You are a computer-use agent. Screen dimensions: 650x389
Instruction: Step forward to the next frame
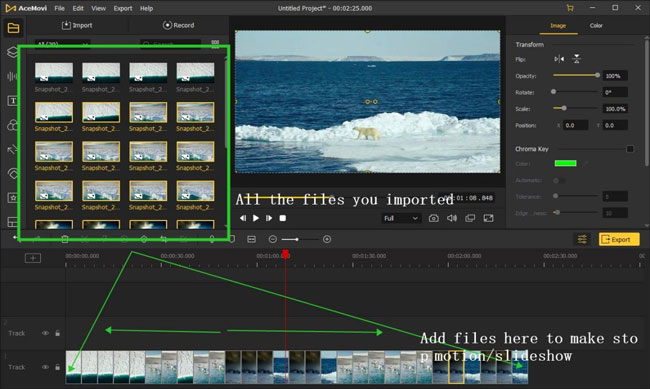point(269,218)
